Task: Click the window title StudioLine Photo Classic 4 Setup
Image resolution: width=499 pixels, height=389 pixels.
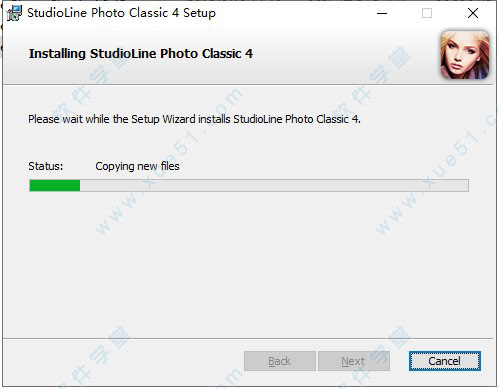Action: pos(121,13)
